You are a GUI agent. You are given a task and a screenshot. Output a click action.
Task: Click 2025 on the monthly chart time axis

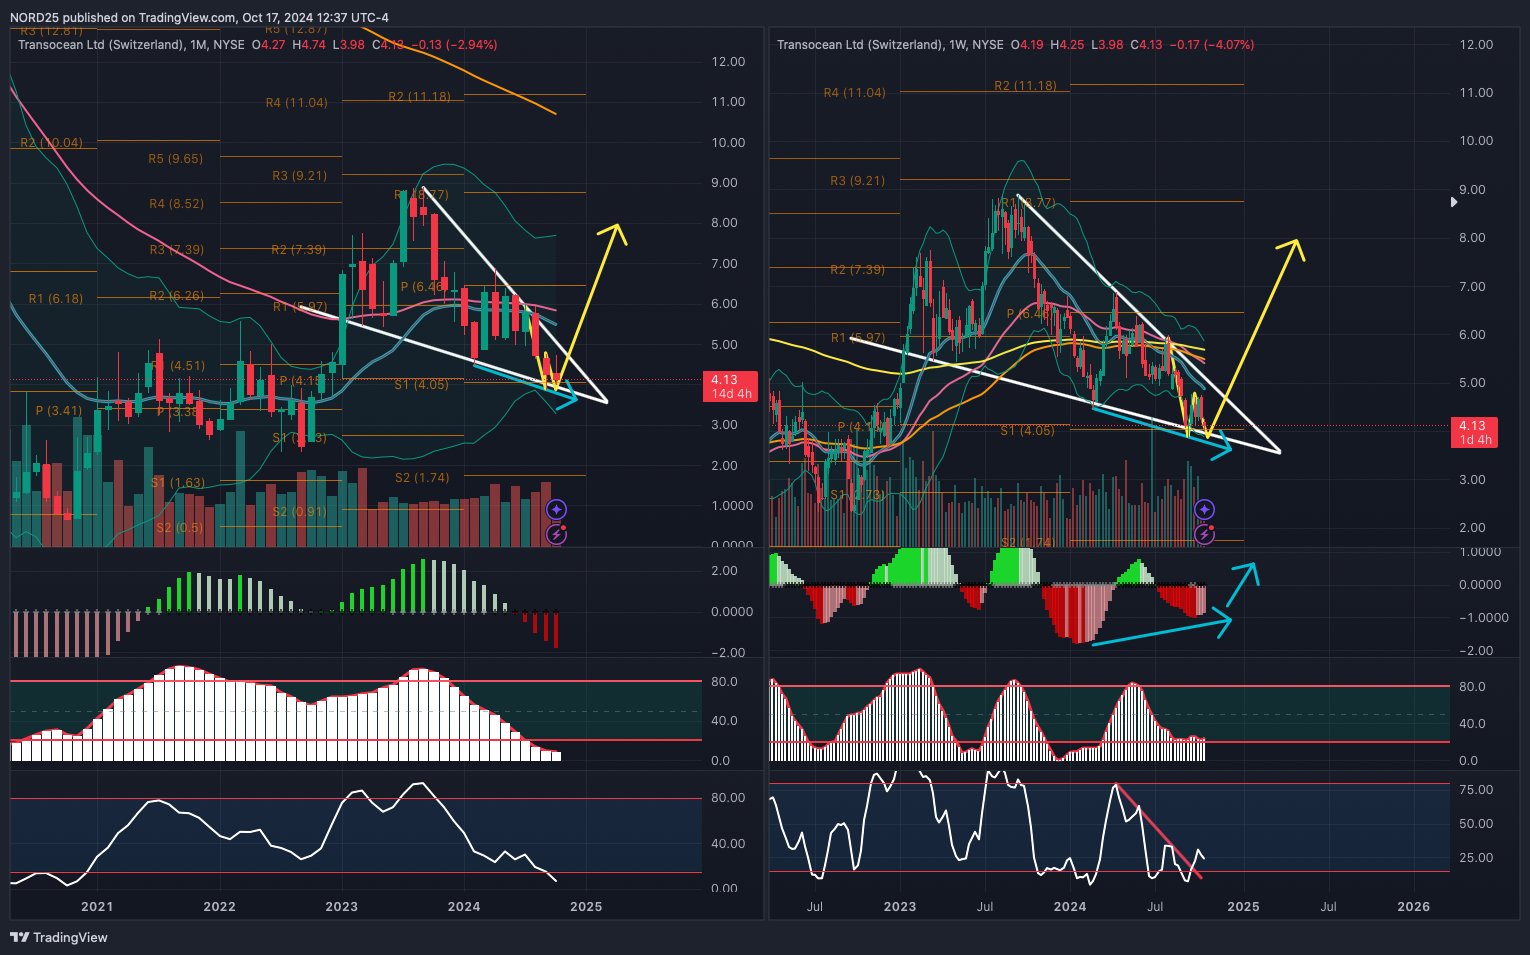coord(586,907)
